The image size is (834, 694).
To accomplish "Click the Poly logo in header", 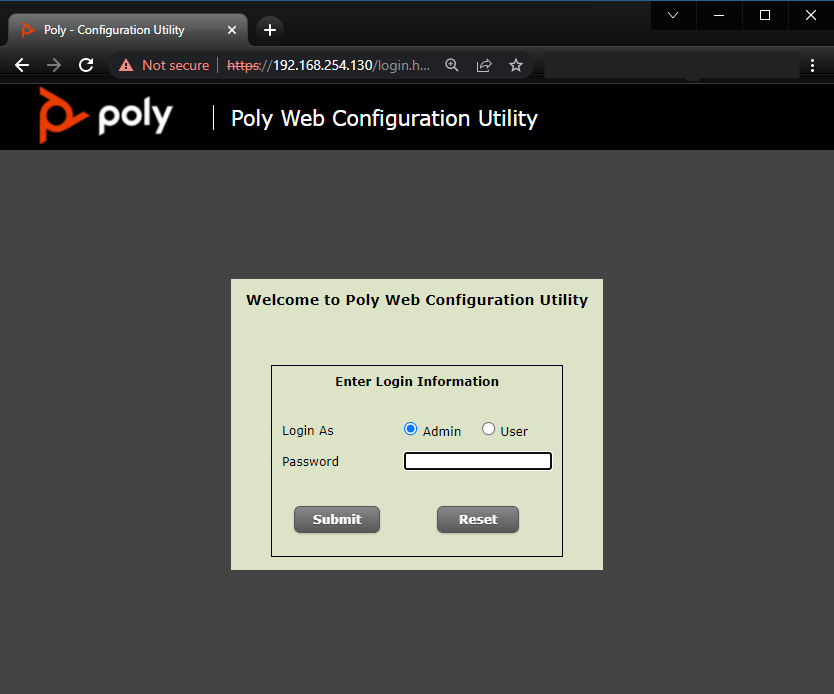I will point(106,116).
